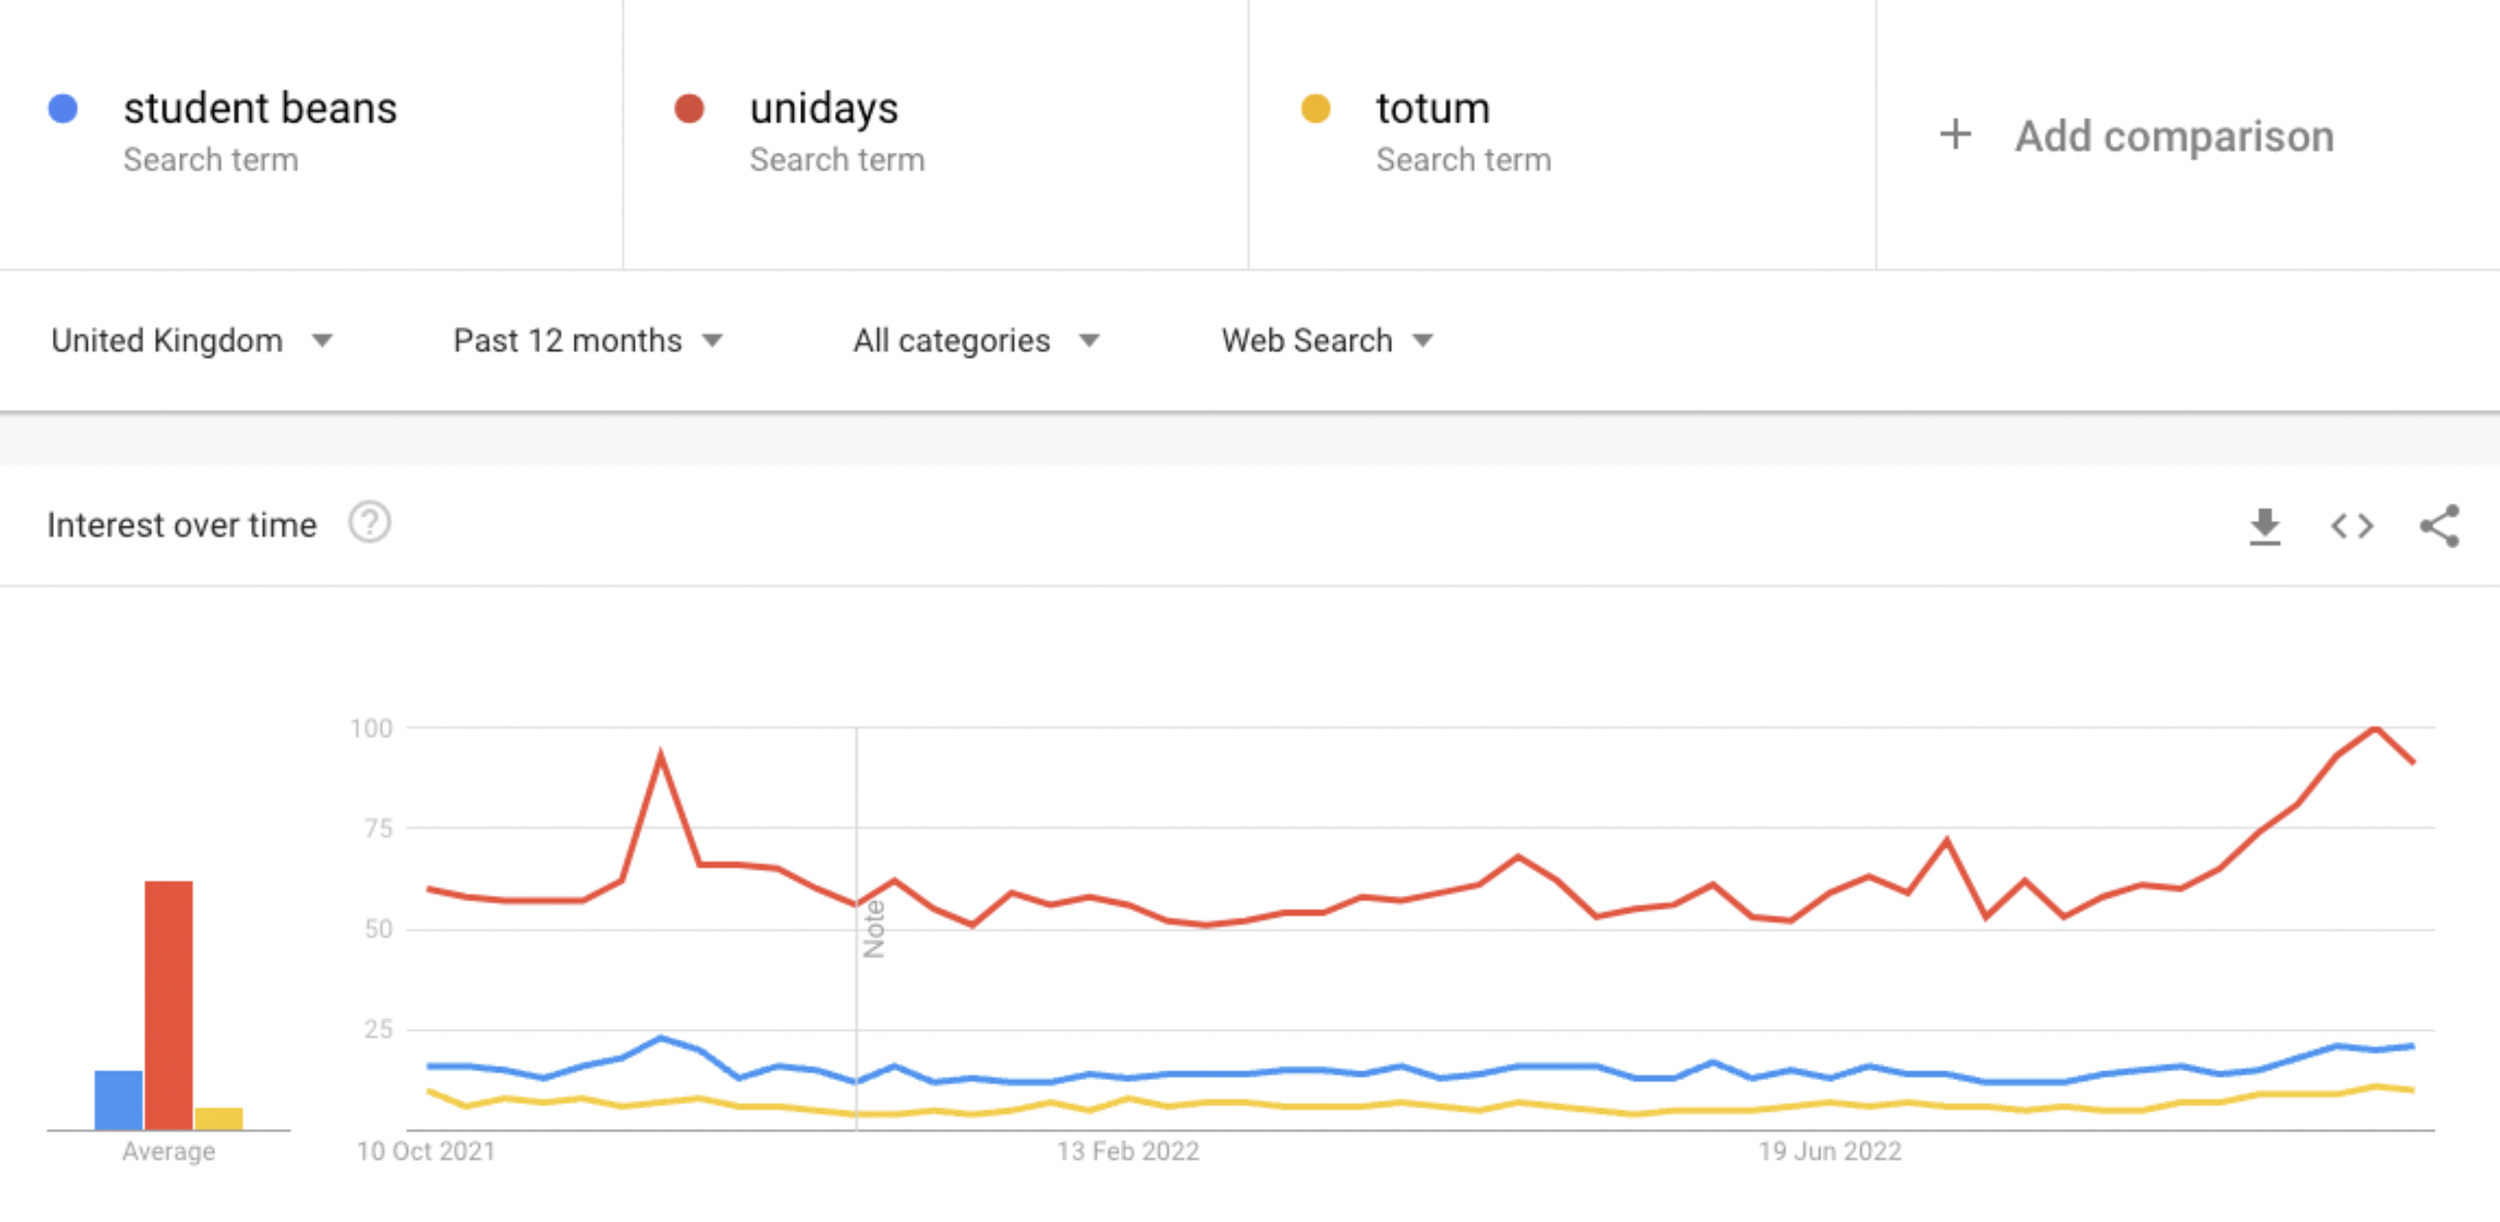Share the Interest over time chart
The image size is (2500, 1222).
pyautogui.click(x=2439, y=526)
